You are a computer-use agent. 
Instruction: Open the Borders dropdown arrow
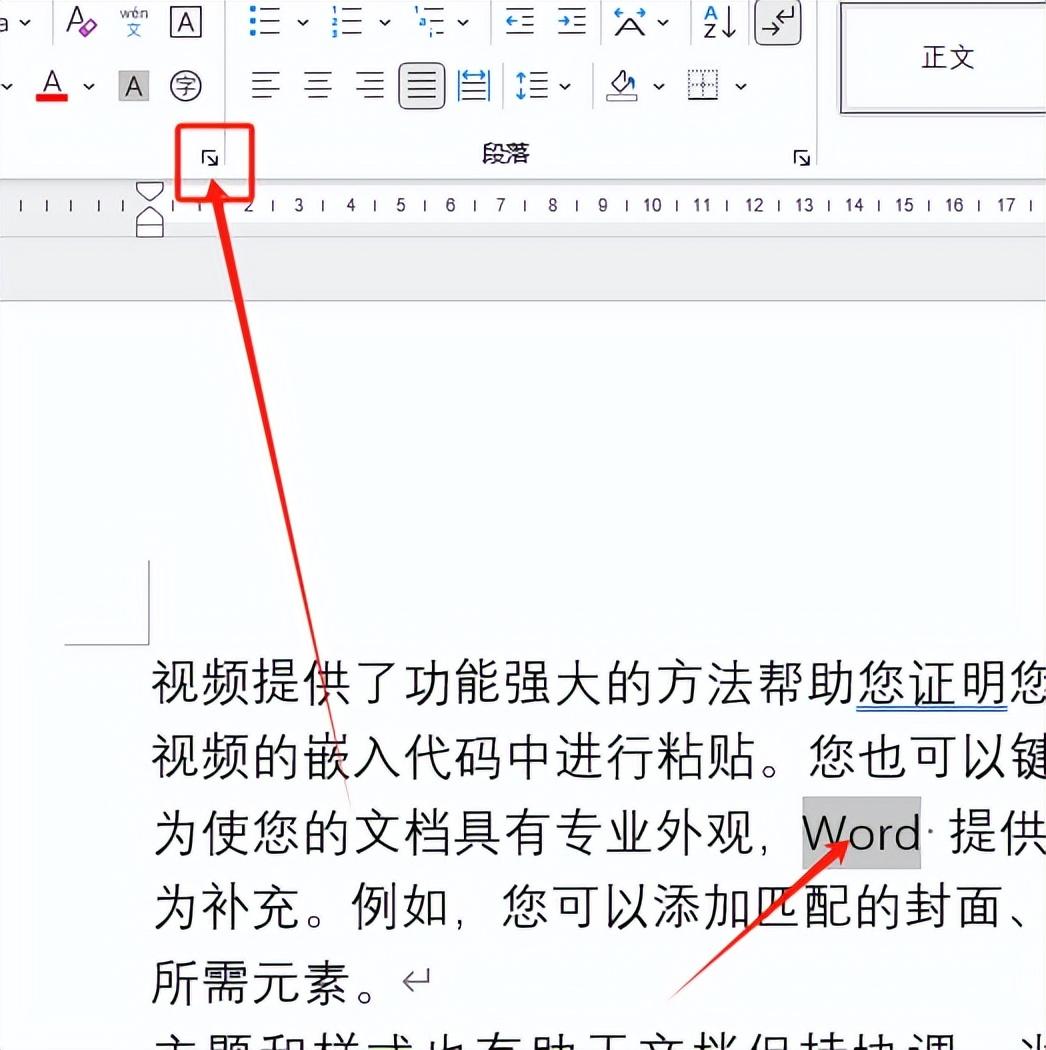pyautogui.click(x=741, y=86)
